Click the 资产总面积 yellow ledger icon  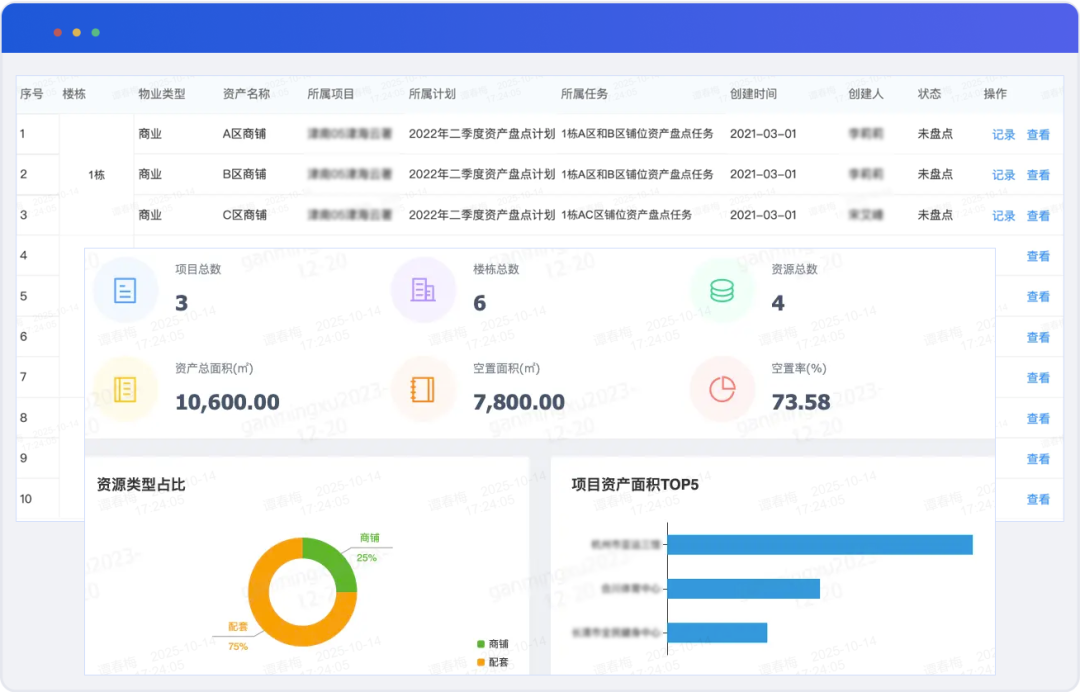tap(125, 389)
